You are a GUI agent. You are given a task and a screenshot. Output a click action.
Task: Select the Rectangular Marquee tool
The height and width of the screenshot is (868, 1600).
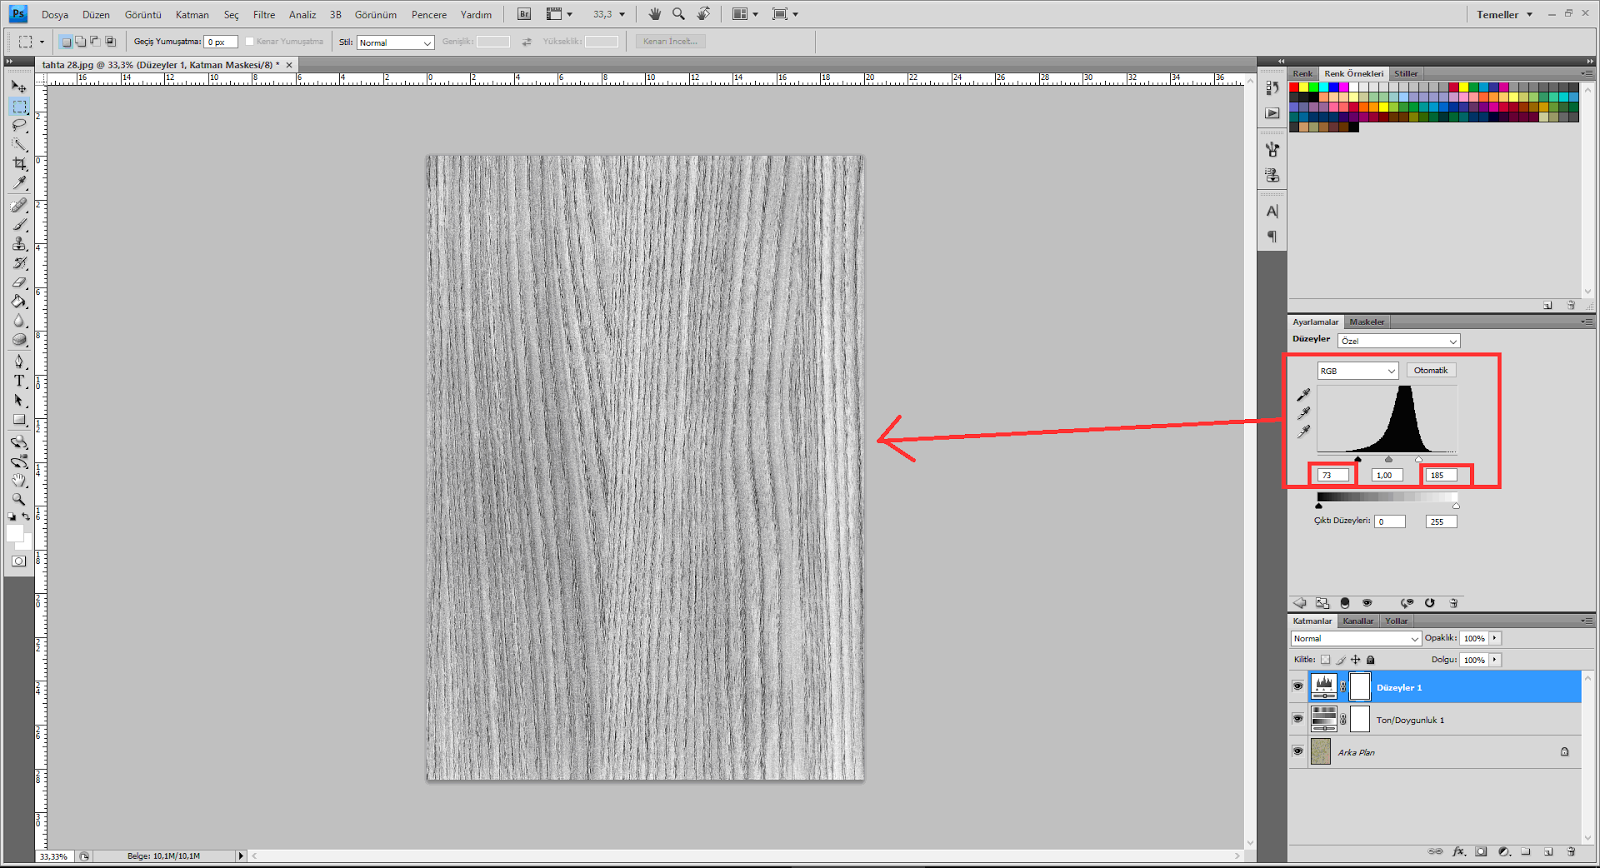[x=19, y=106]
